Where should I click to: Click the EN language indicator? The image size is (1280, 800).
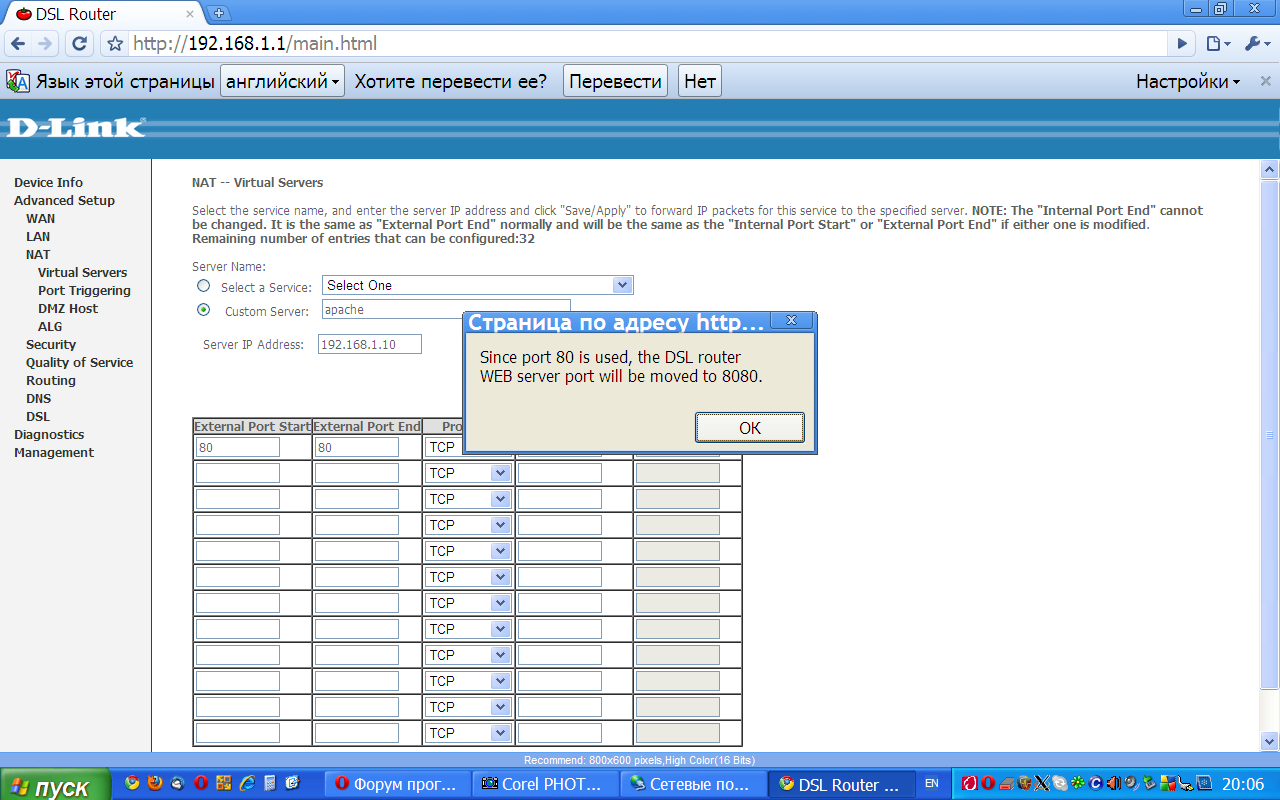click(x=931, y=784)
